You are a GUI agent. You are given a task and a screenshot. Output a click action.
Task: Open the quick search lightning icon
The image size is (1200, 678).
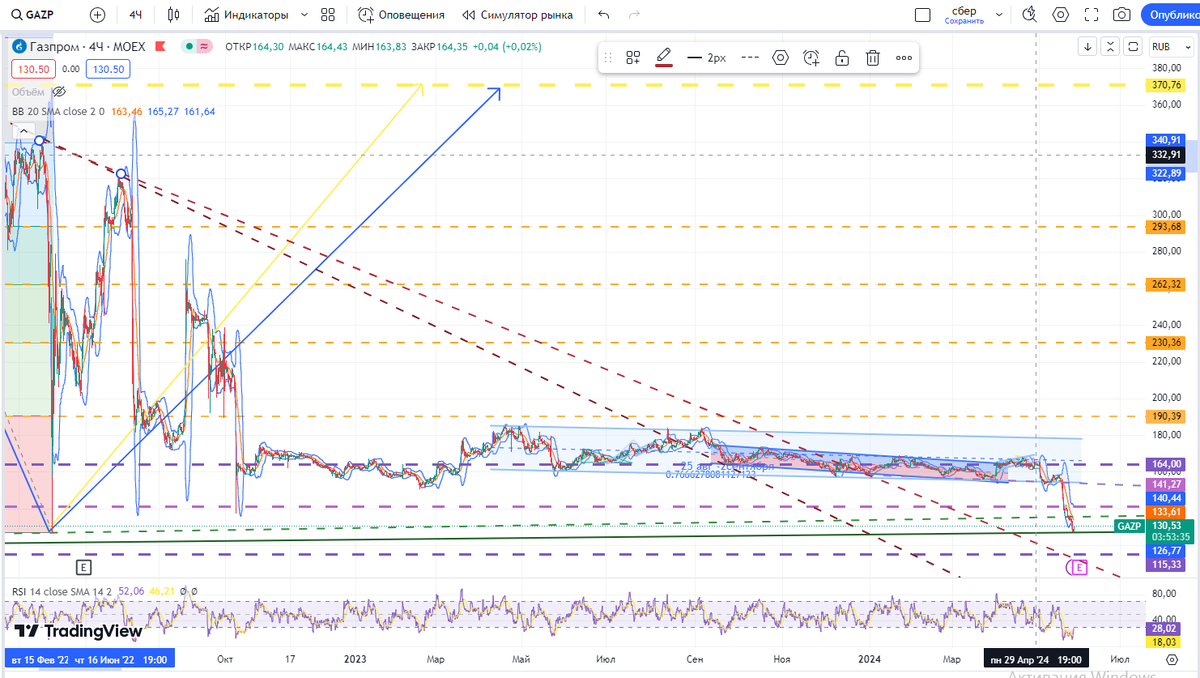tap(1031, 15)
